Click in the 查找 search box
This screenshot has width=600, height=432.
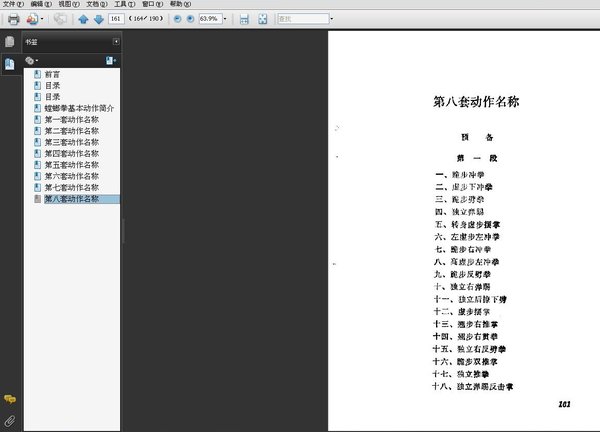tap(303, 18)
